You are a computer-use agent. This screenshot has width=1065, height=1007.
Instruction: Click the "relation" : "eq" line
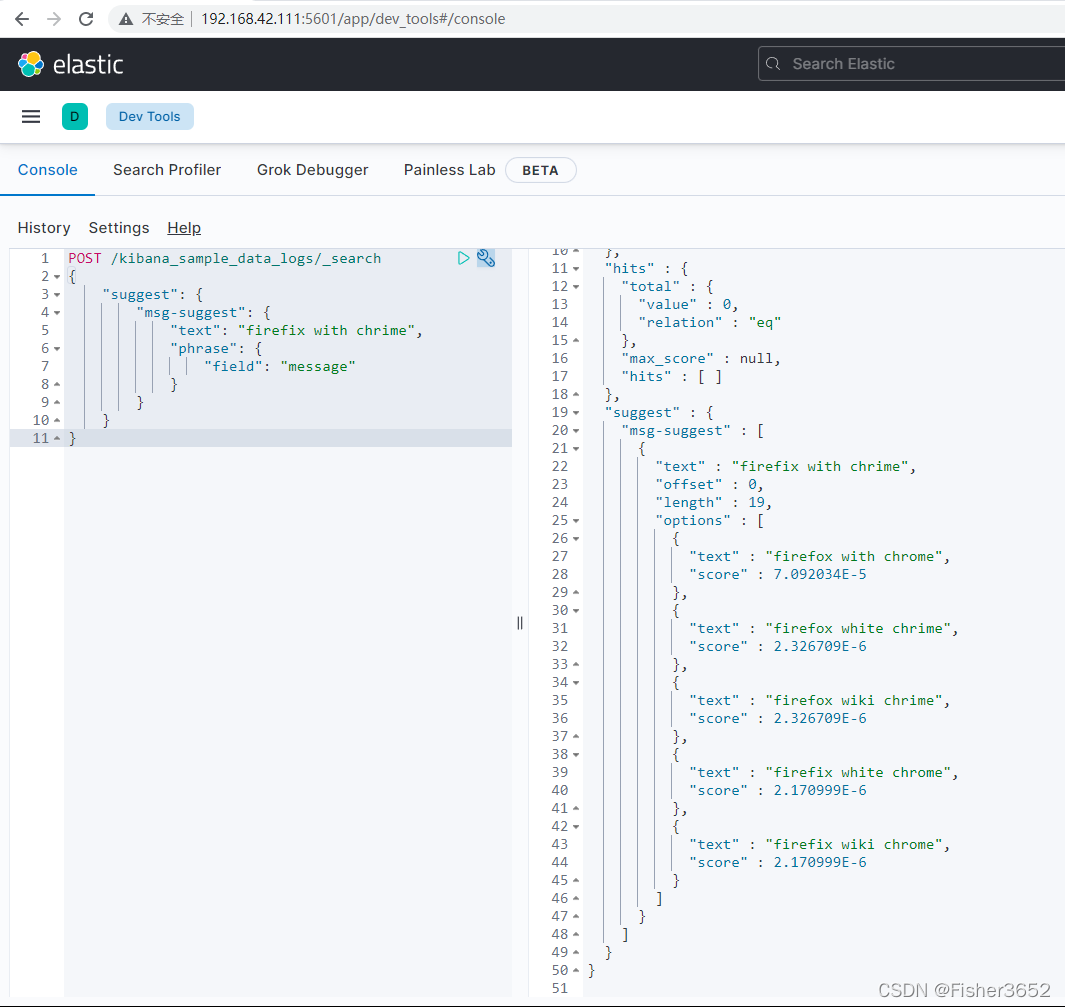tap(710, 323)
